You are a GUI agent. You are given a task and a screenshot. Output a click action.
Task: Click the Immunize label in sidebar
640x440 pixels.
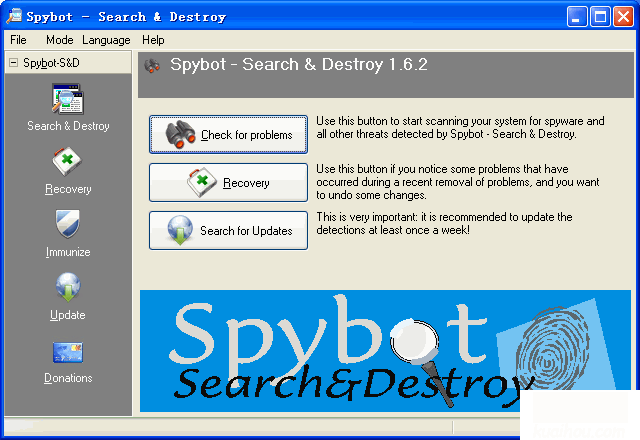point(68,252)
